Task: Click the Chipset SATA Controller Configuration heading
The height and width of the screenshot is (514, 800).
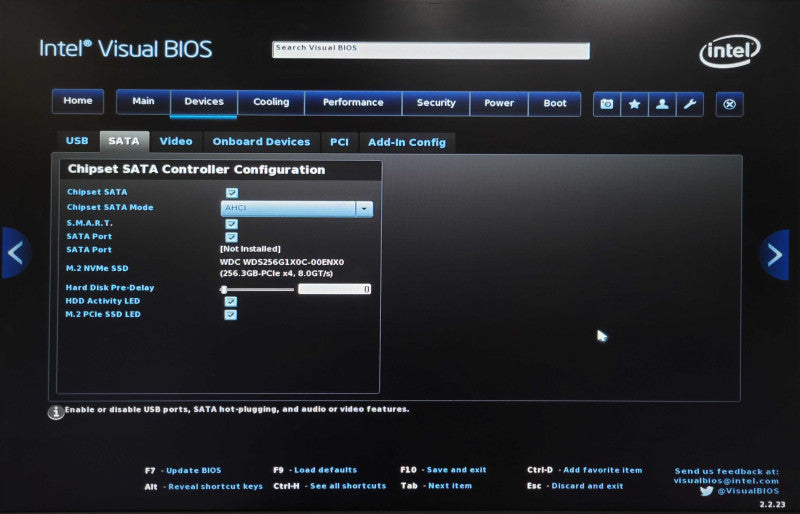Action: click(x=196, y=169)
